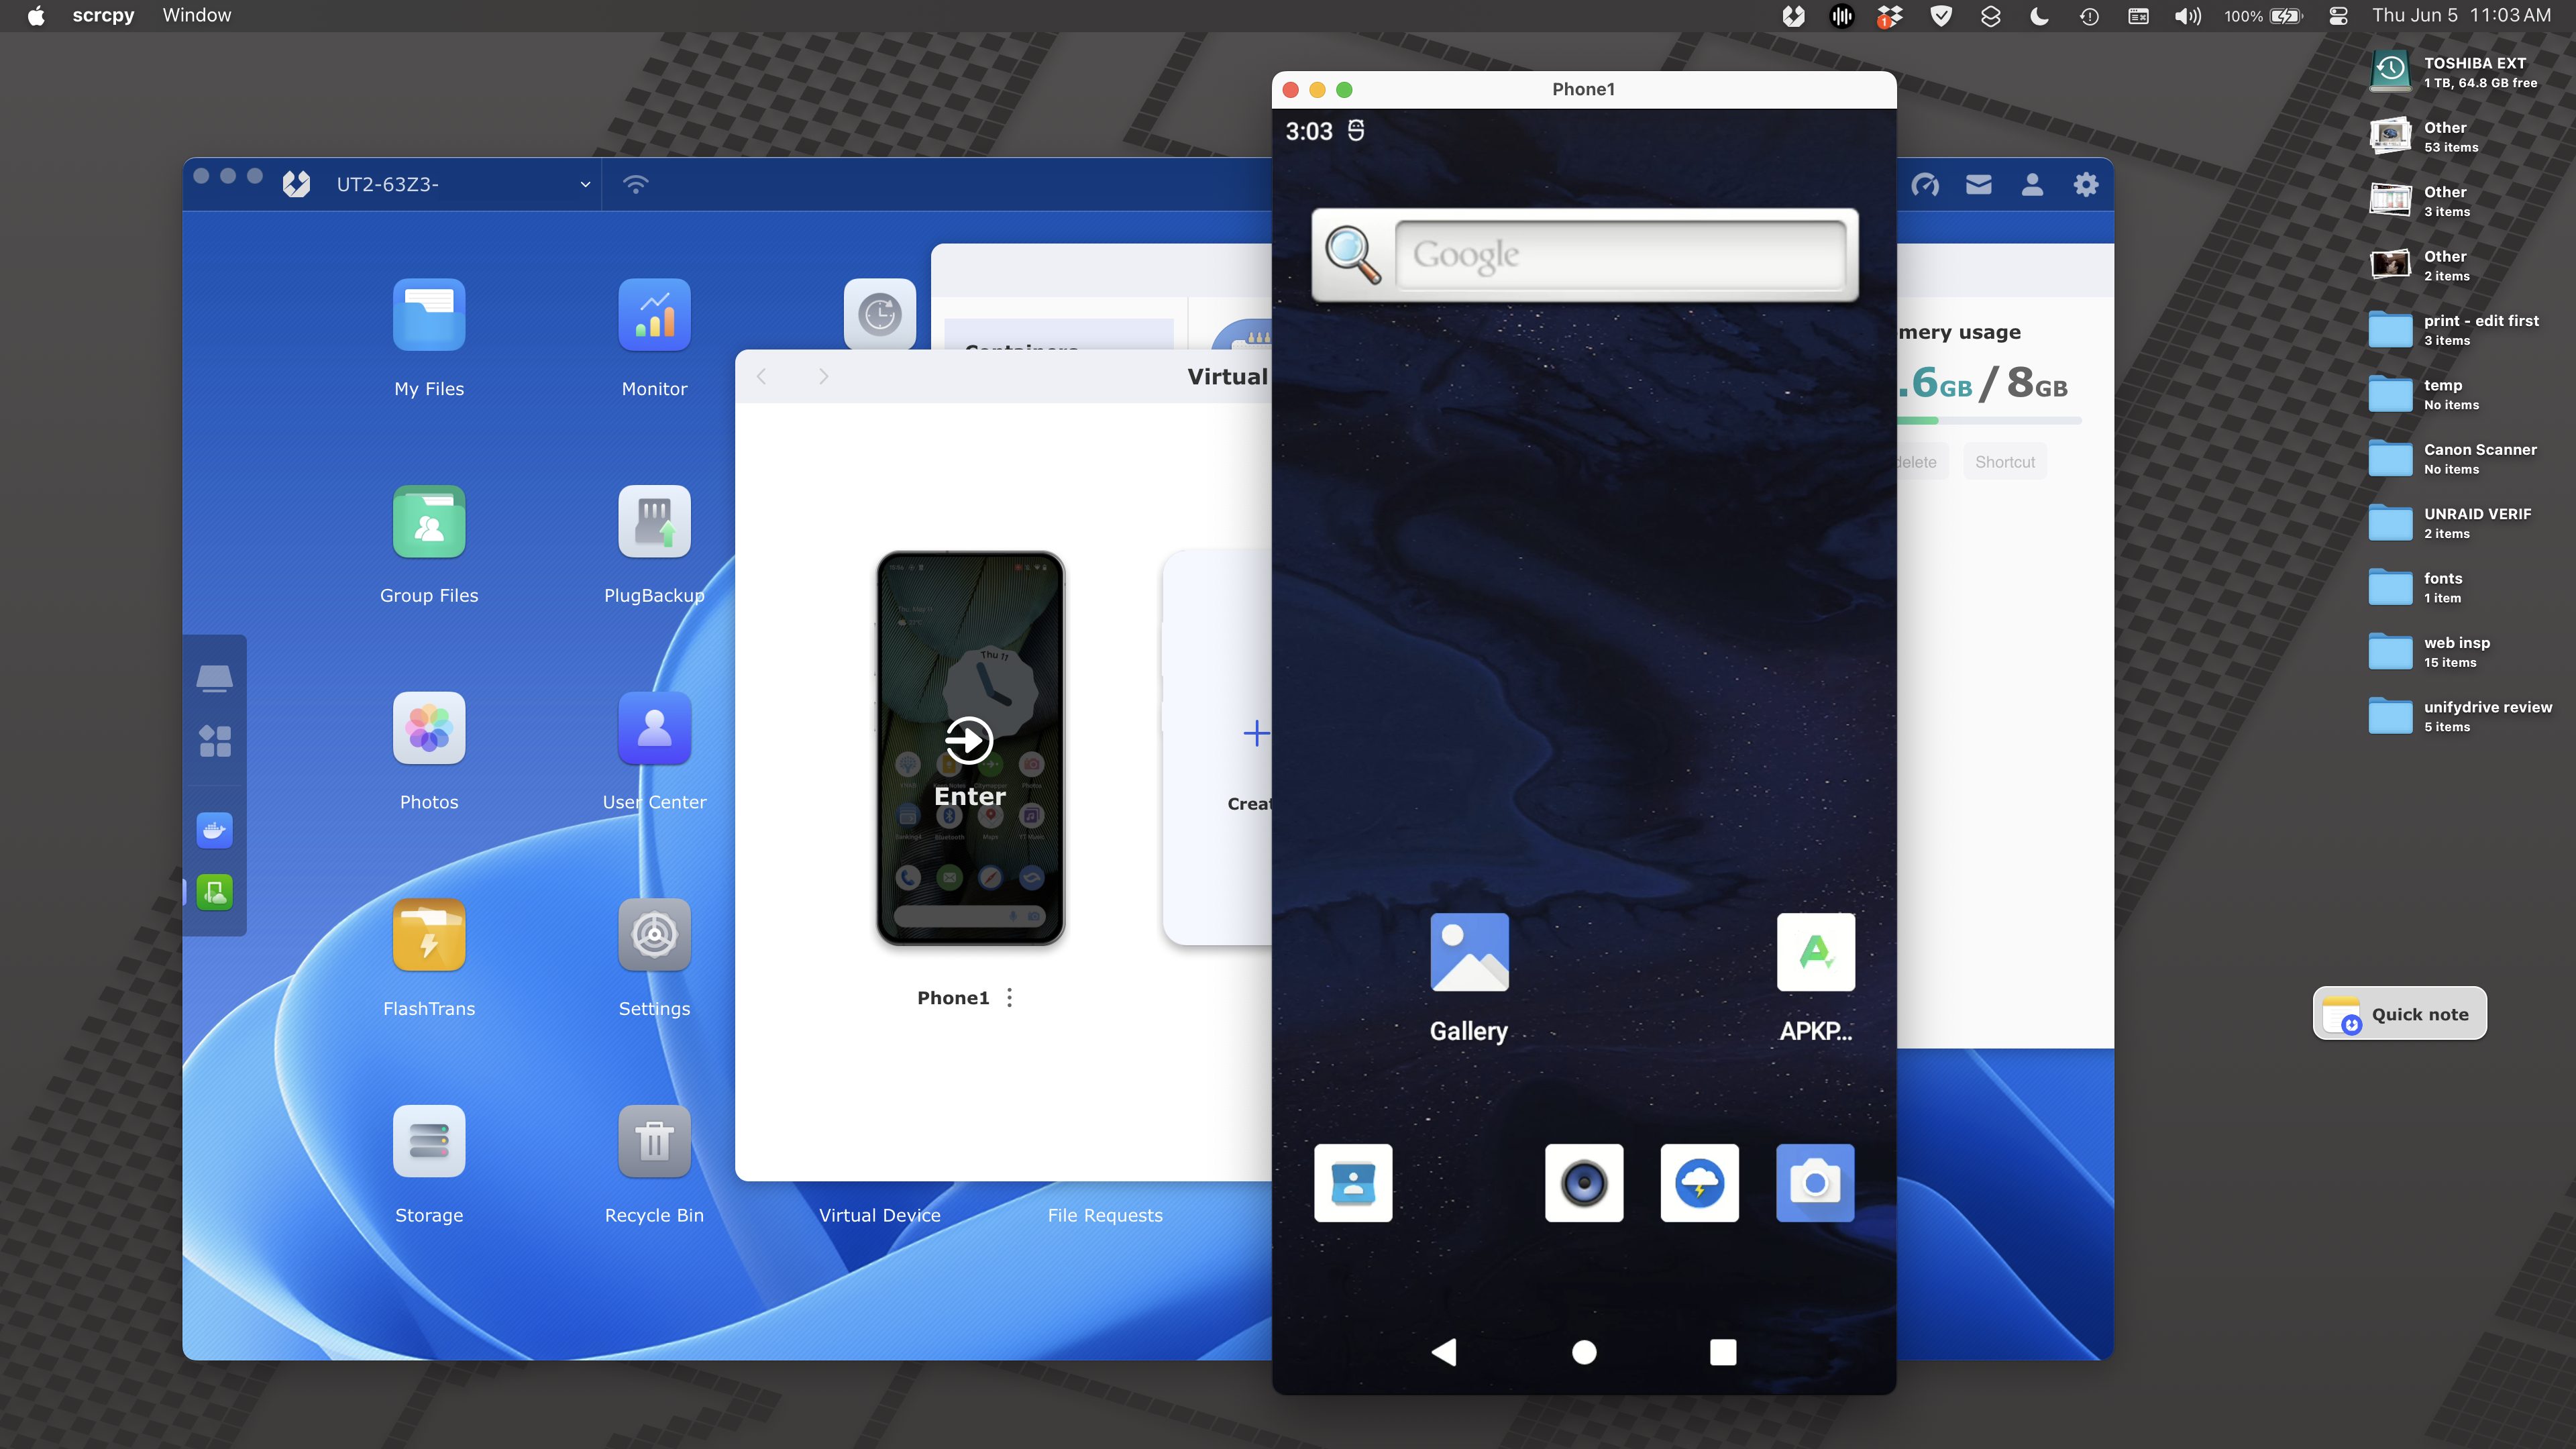The height and width of the screenshot is (1449, 2576).
Task: Click the forward arrow in Virtual window
Action: (823, 376)
